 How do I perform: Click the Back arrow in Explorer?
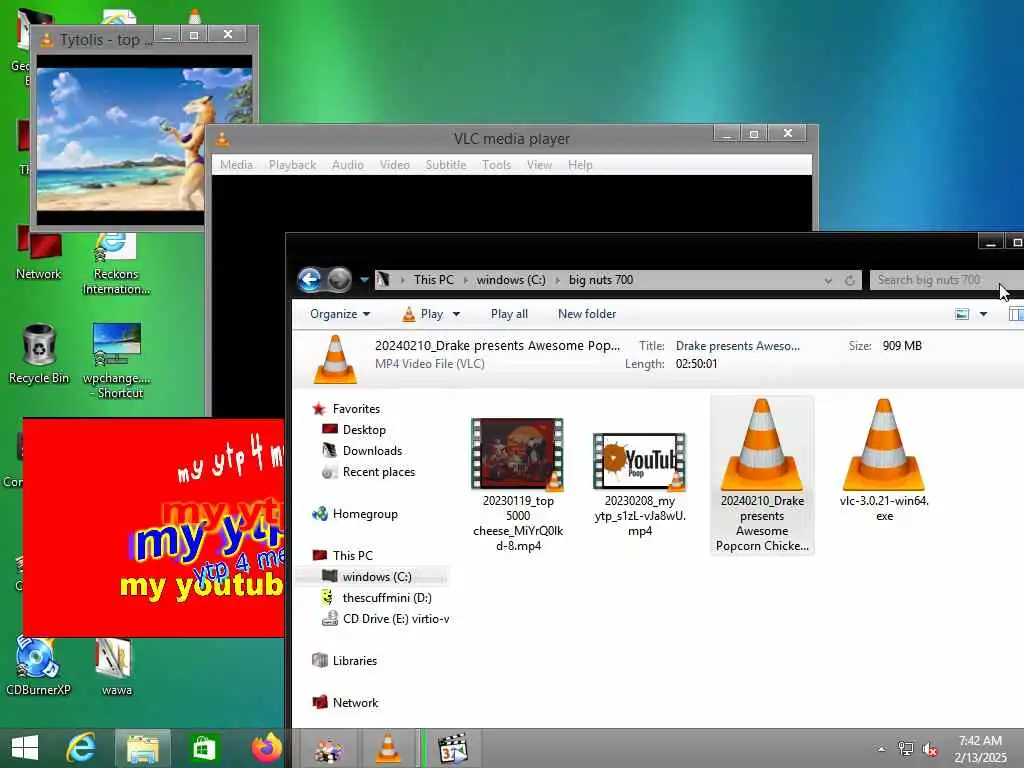(x=310, y=280)
